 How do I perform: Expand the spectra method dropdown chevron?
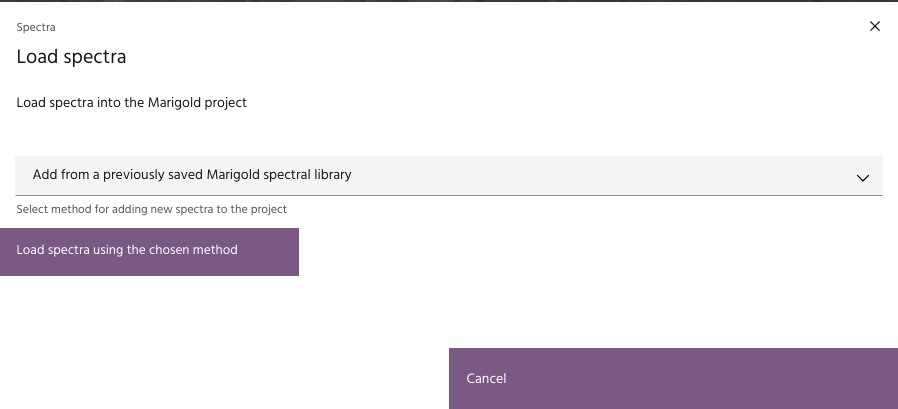863,177
